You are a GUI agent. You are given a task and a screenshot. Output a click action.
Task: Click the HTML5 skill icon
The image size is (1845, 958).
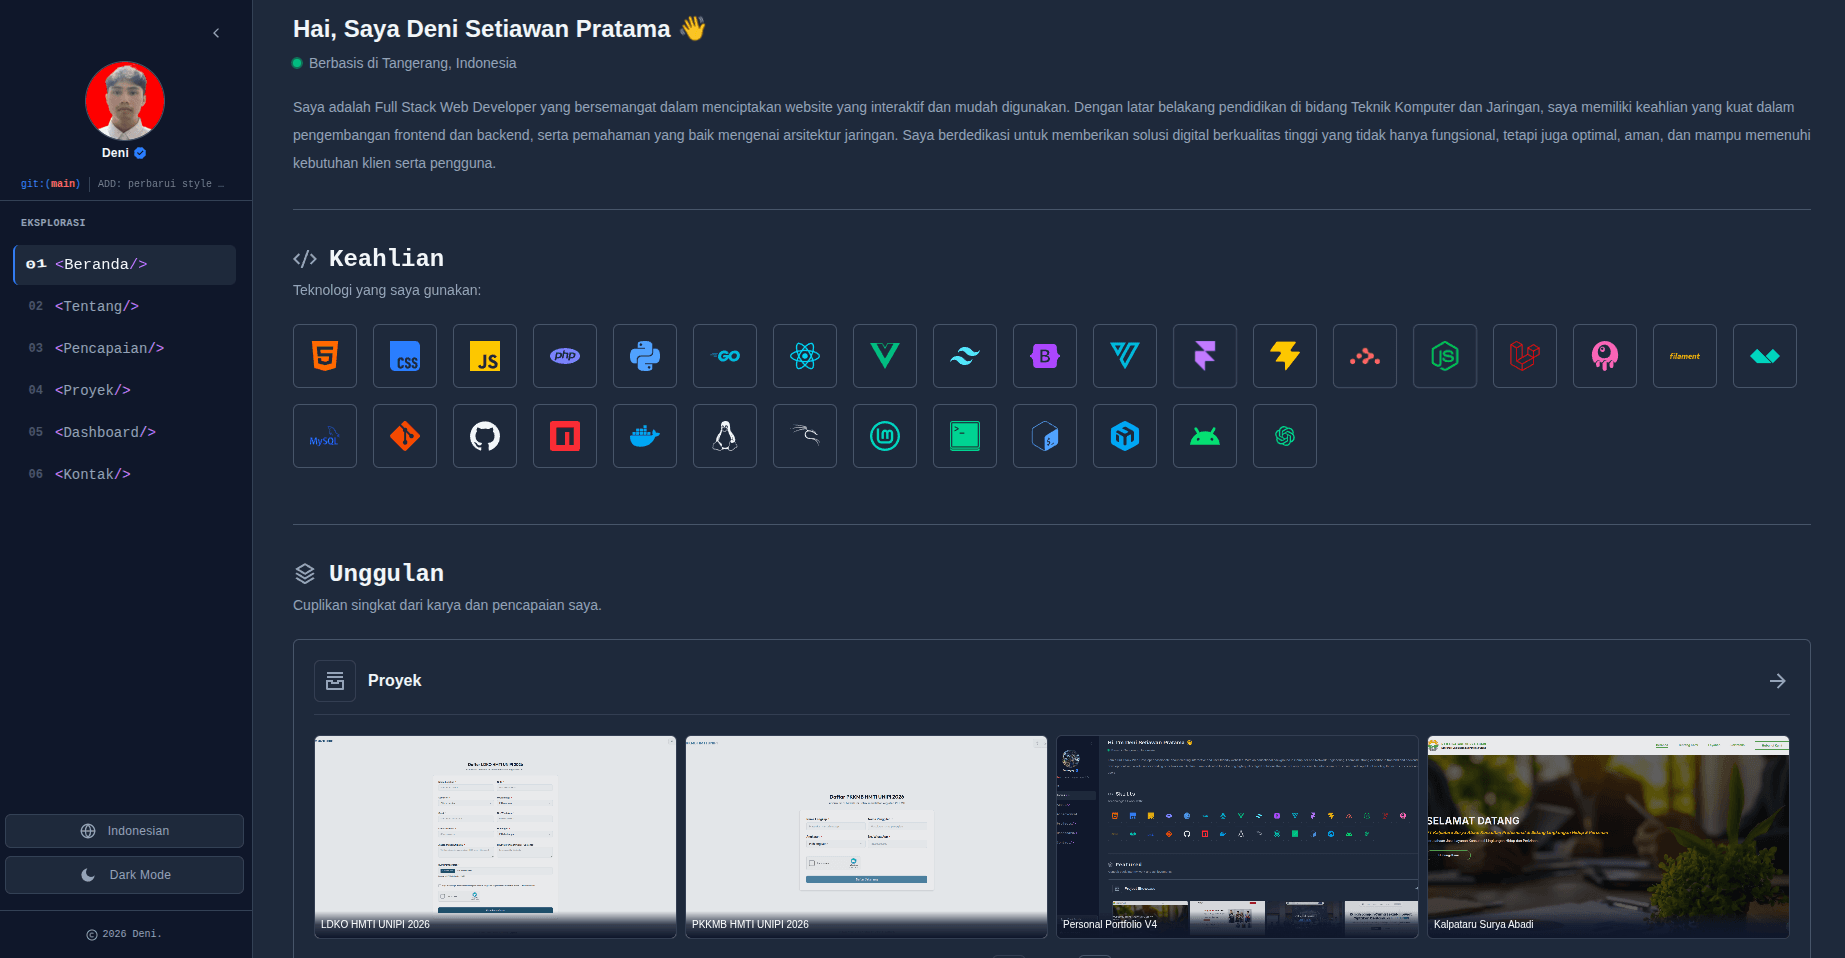pos(325,356)
